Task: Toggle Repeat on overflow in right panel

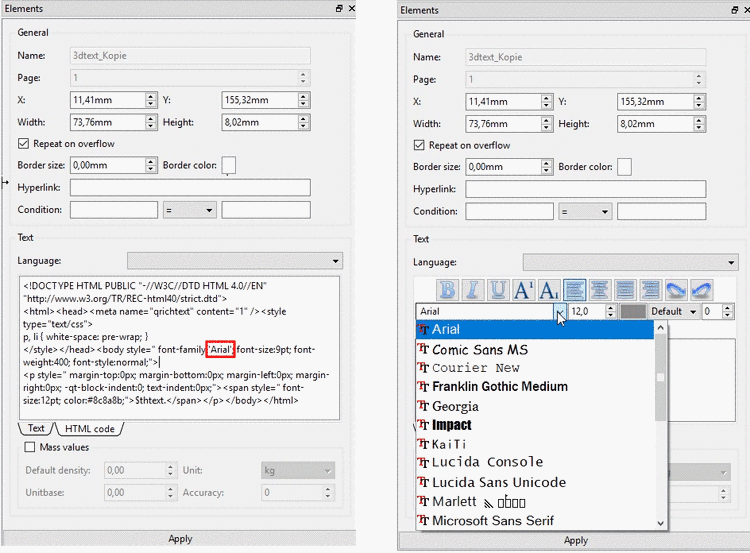Action: point(419,145)
